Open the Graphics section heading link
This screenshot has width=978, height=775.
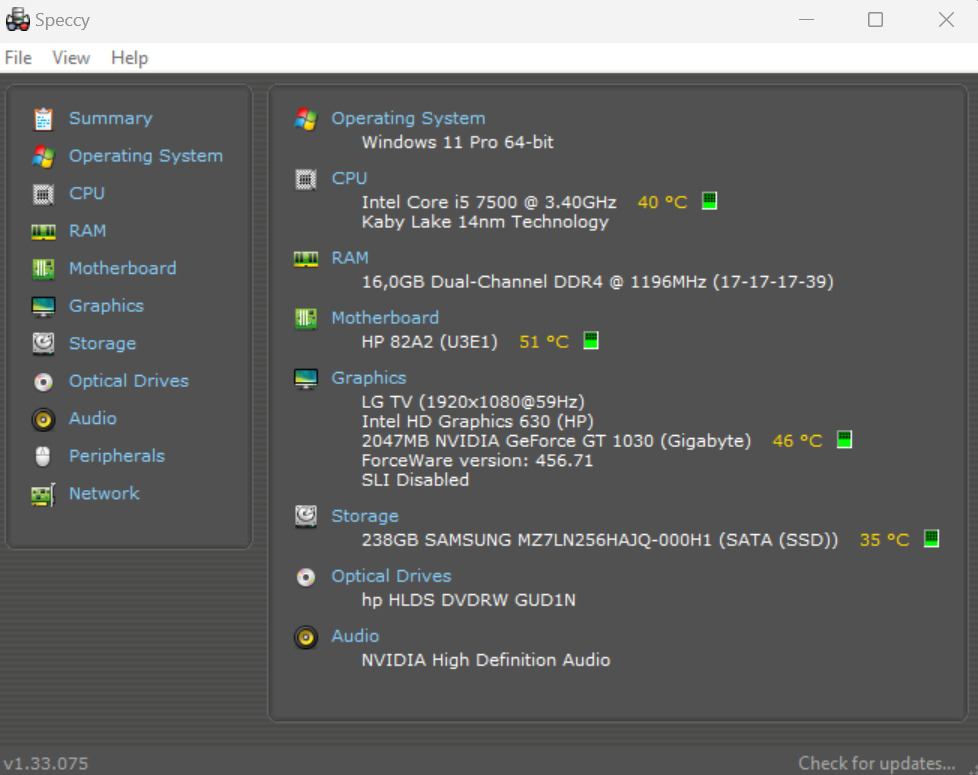click(x=369, y=377)
